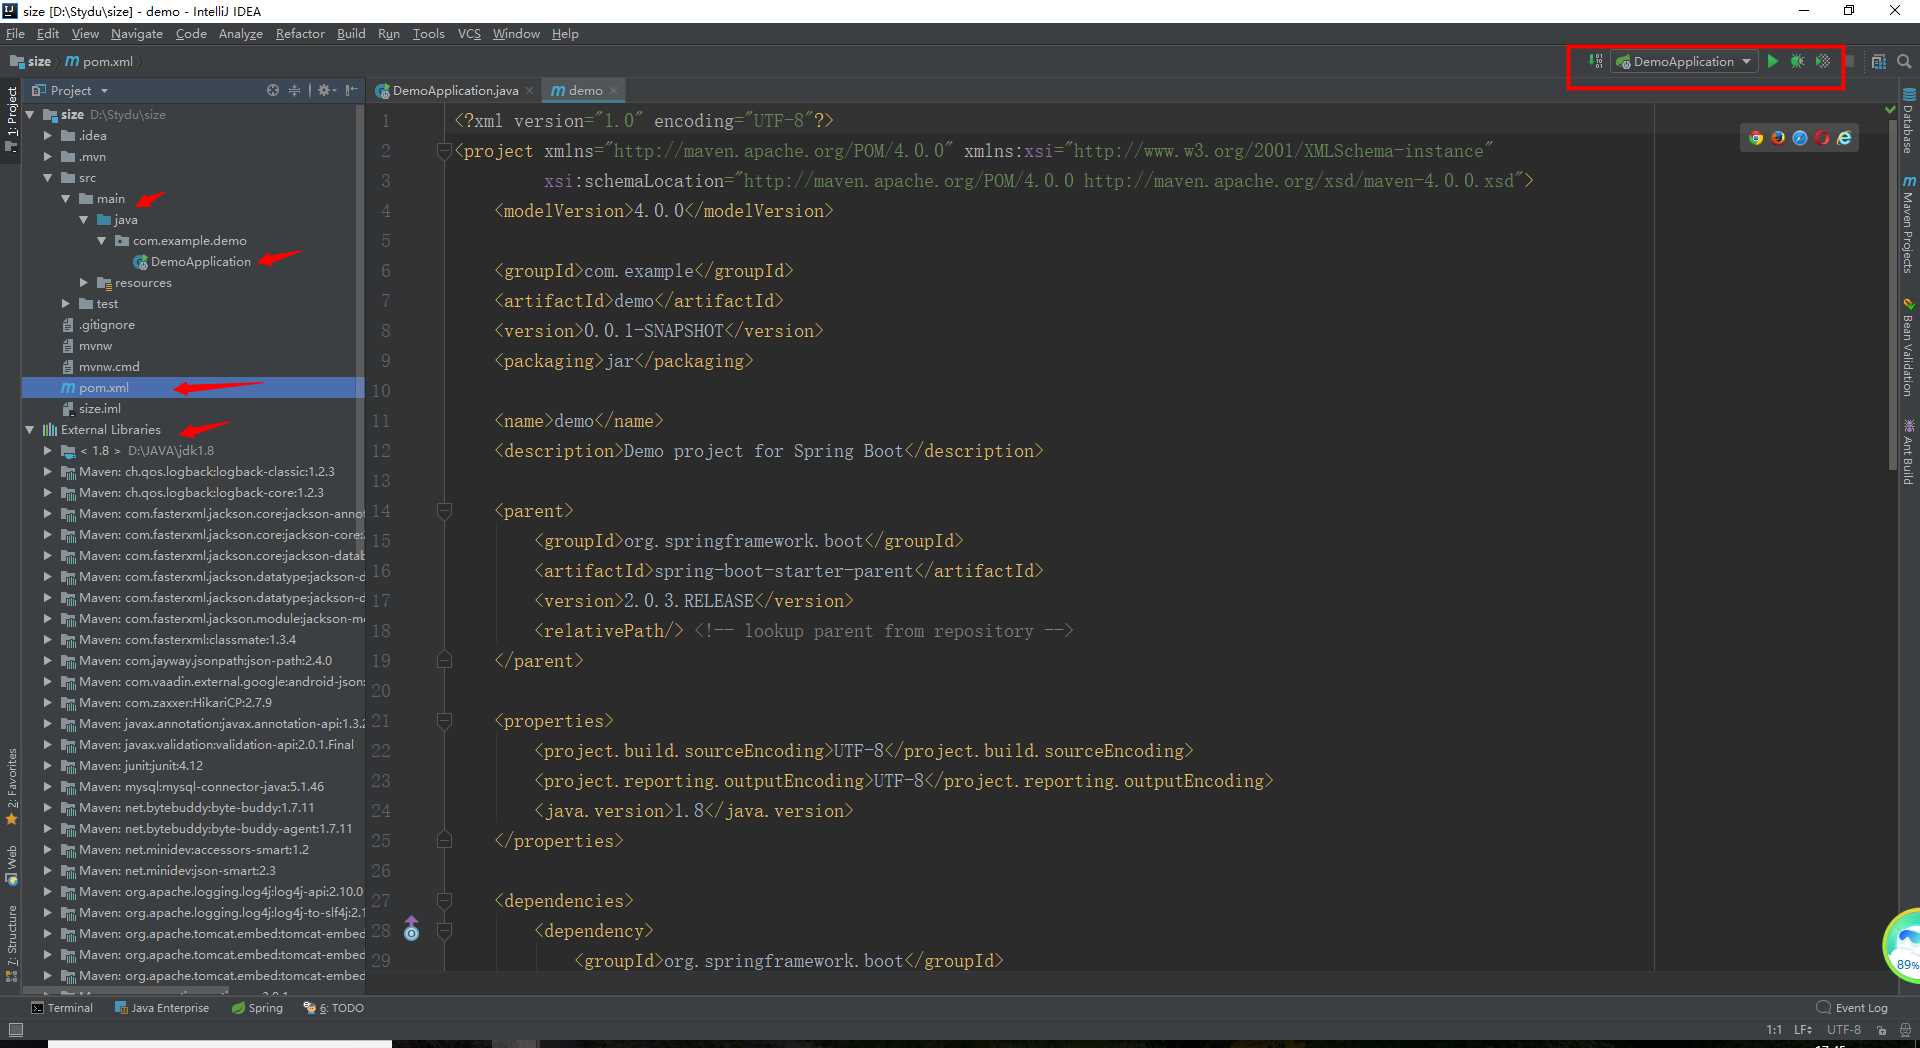Expand the test folder

click(65, 304)
